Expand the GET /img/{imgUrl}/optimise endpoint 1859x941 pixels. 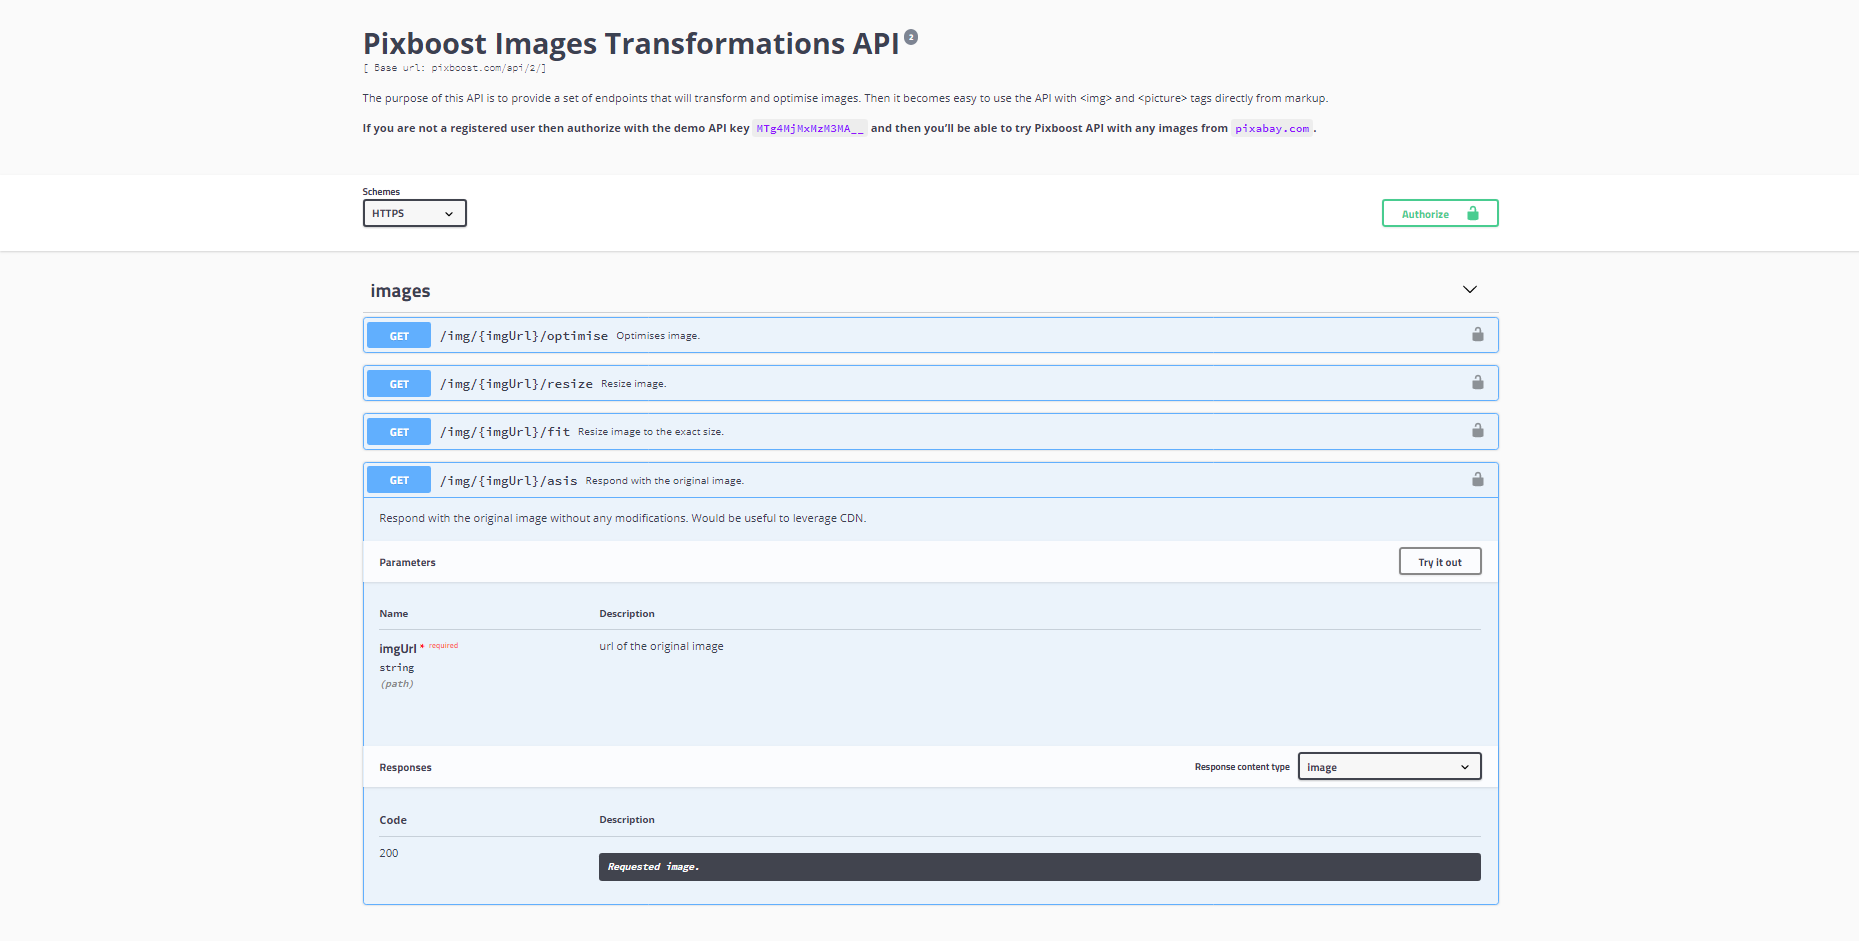click(930, 335)
